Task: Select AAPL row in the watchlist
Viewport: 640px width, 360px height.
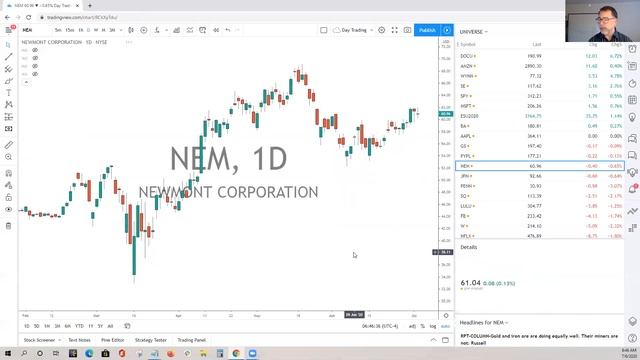Action: coord(540,136)
